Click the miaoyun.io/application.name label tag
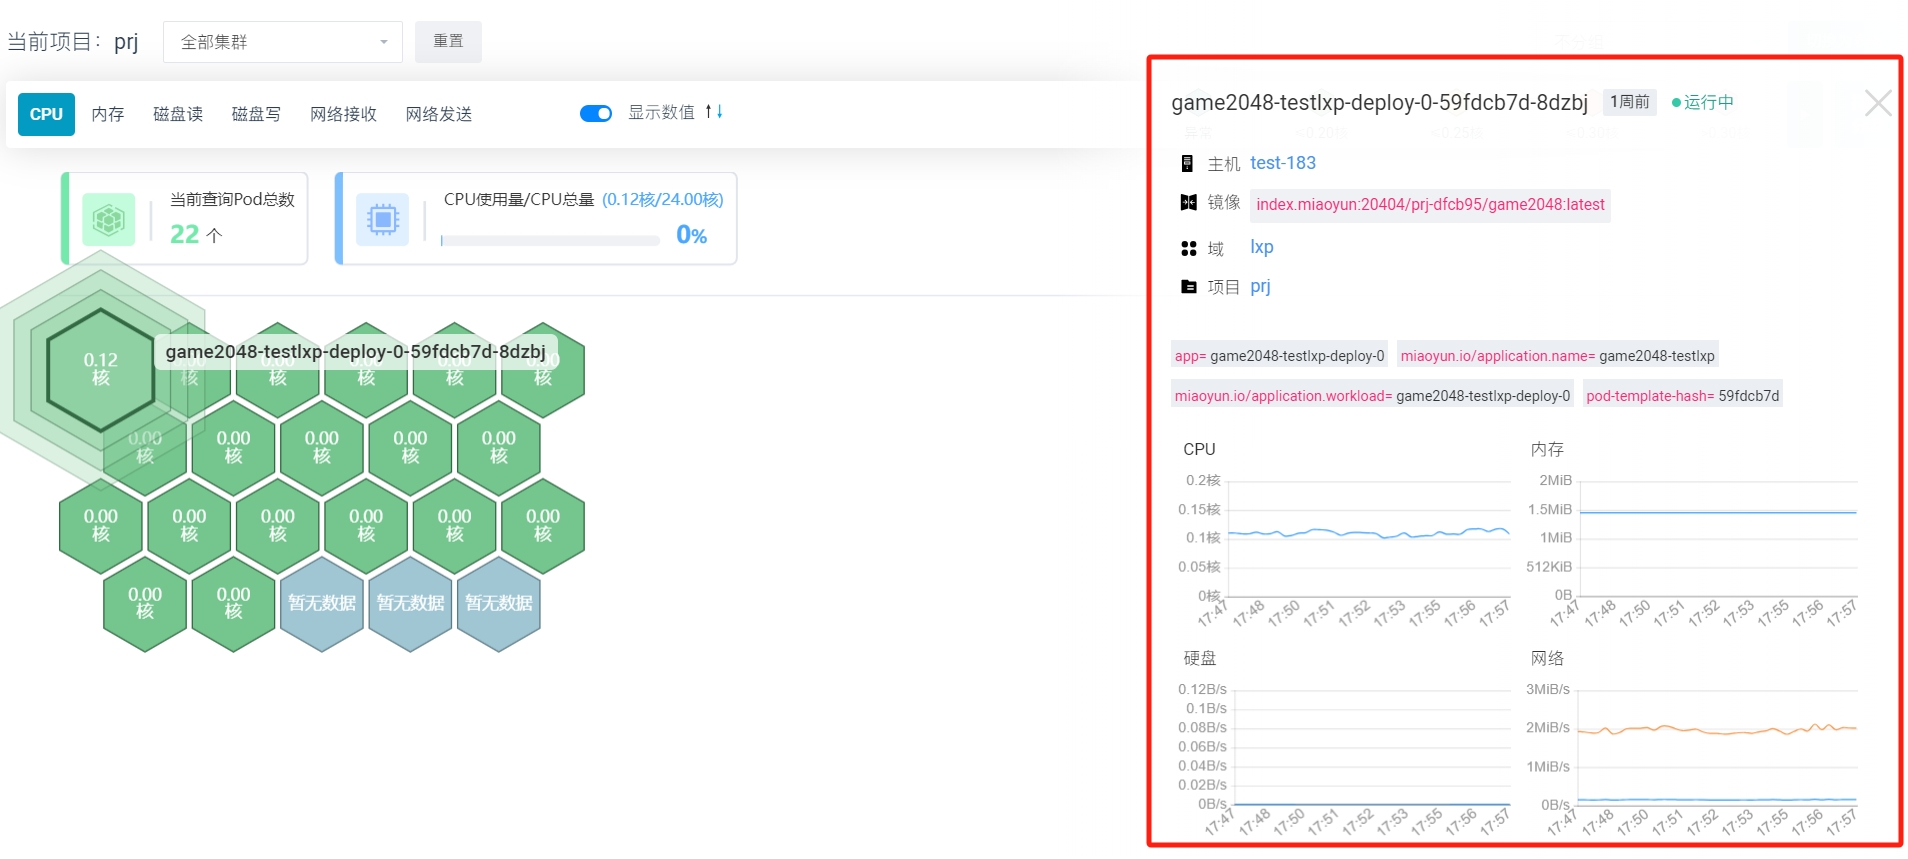The width and height of the screenshot is (1908, 859). [1557, 356]
